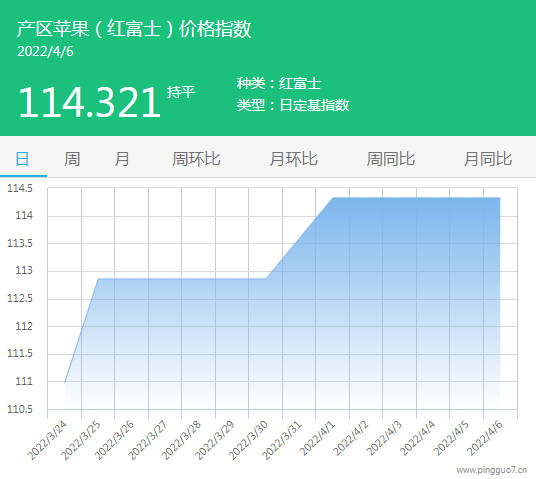Image resolution: width=536 pixels, height=479 pixels.
Task: Open the 周同比 tab
Action: 391,159
